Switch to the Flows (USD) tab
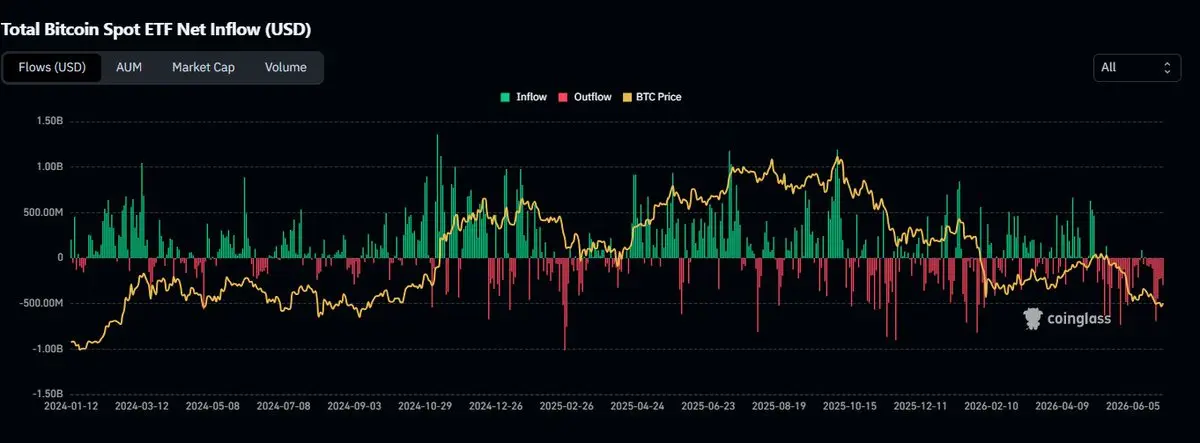The image size is (1200, 443). pyautogui.click(x=52, y=67)
